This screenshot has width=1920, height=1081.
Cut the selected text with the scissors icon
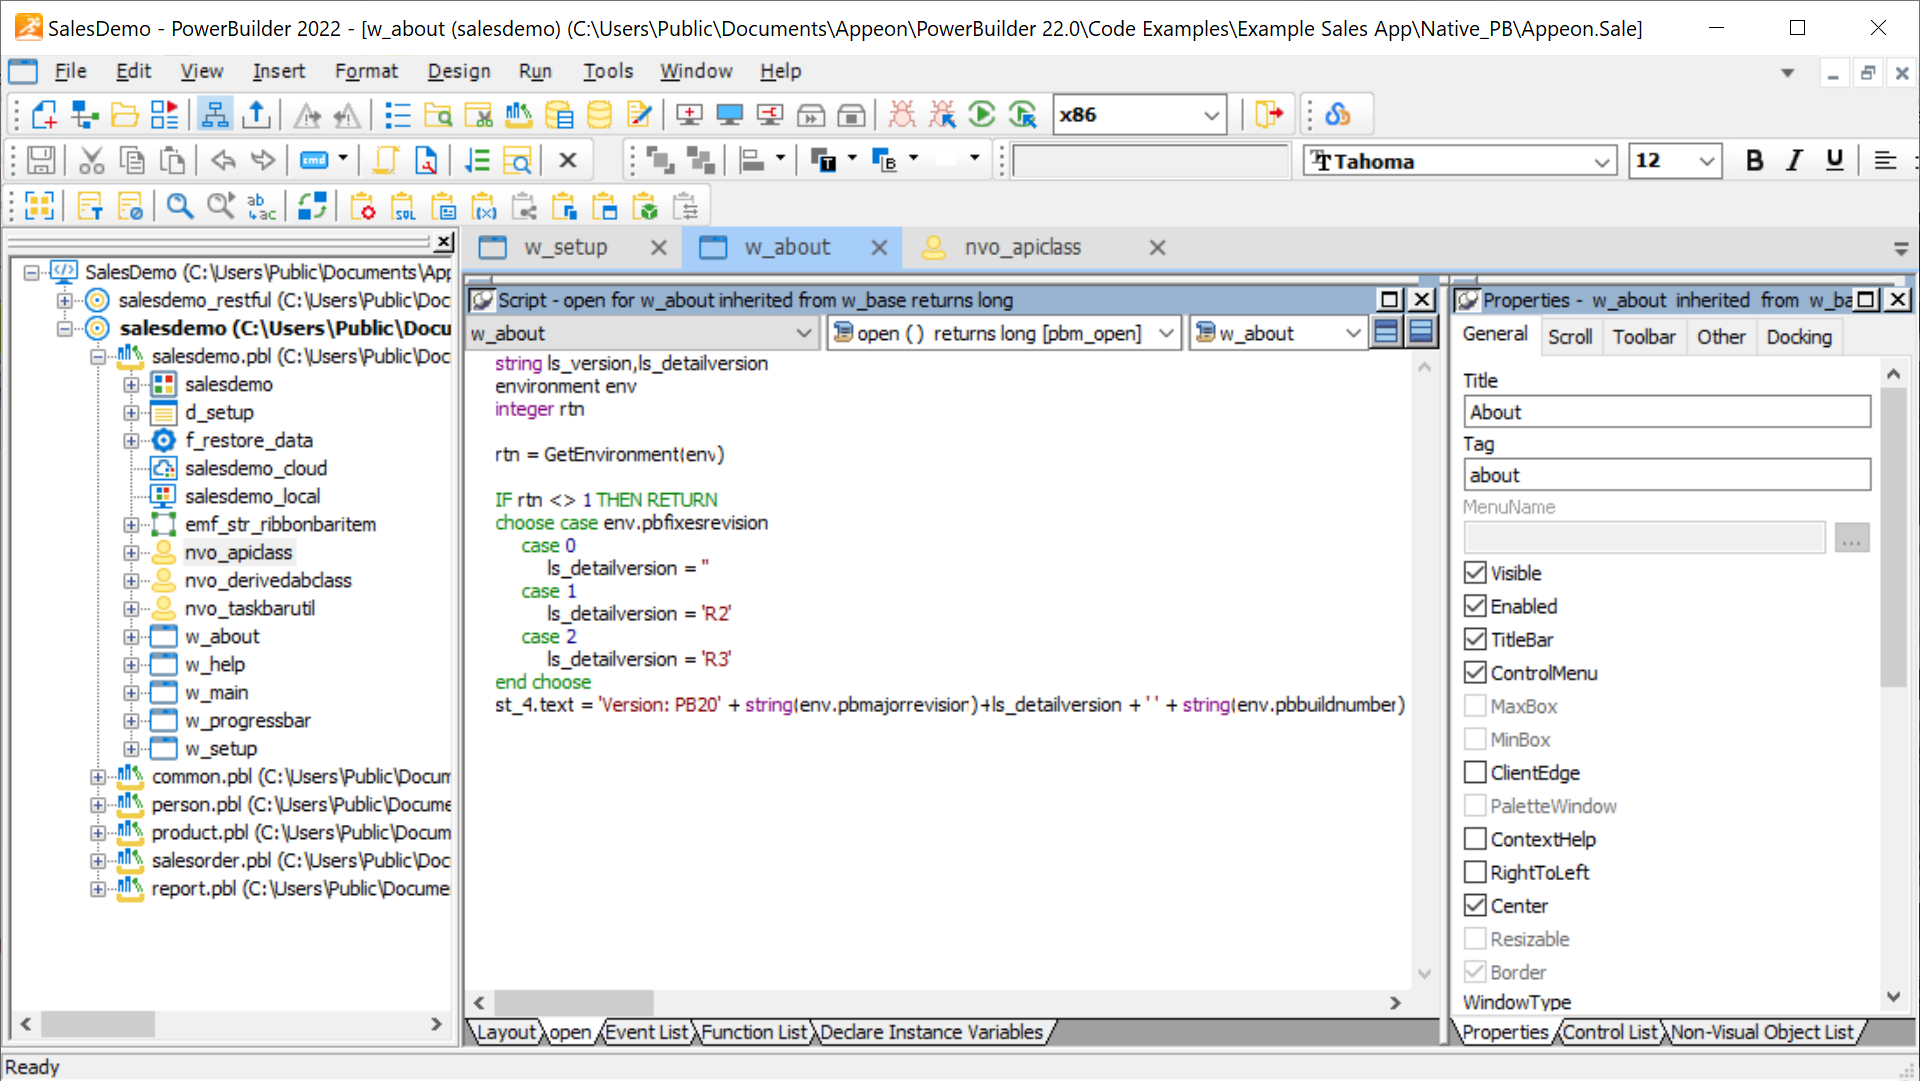tap(91, 160)
